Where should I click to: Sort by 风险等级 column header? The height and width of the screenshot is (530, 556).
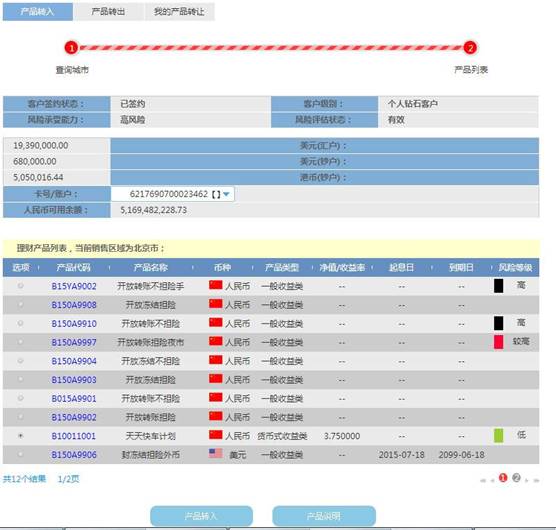(x=515, y=267)
